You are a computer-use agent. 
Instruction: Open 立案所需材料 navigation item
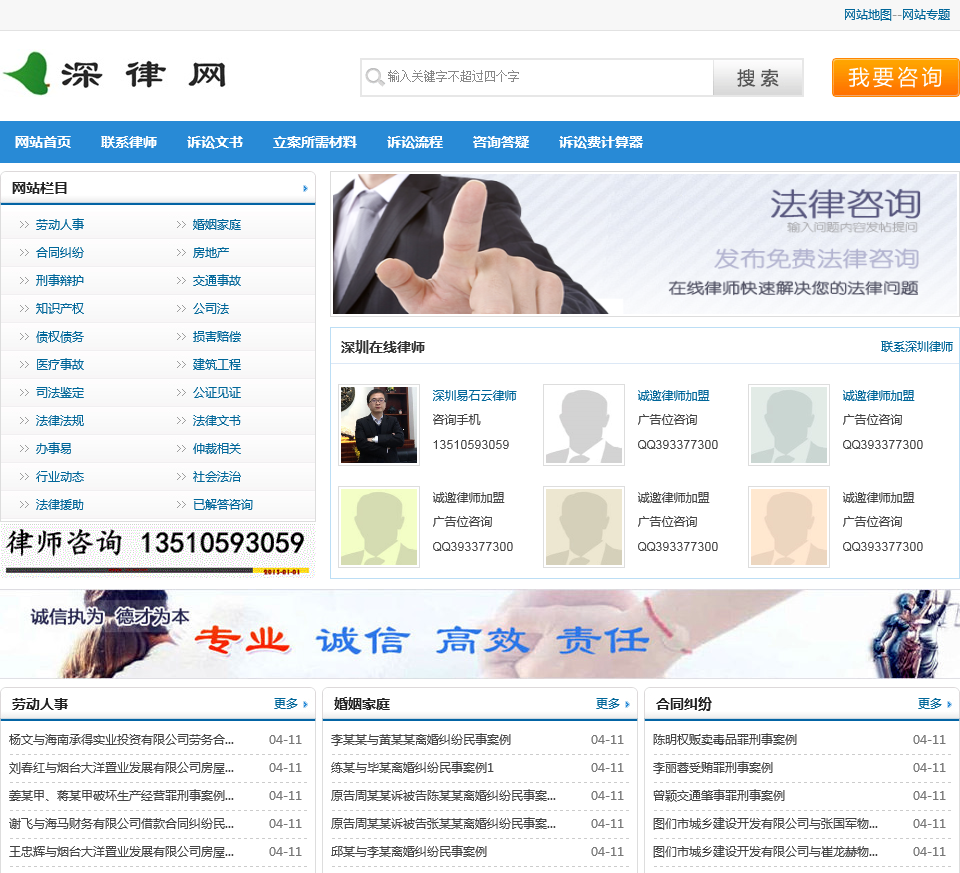pyautogui.click(x=315, y=142)
